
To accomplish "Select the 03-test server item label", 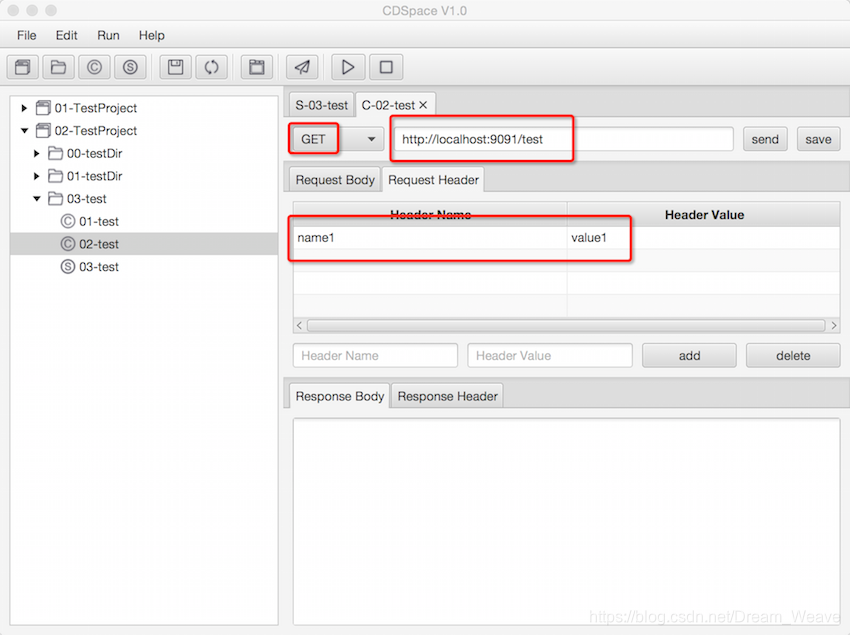I will (x=99, y=267).
